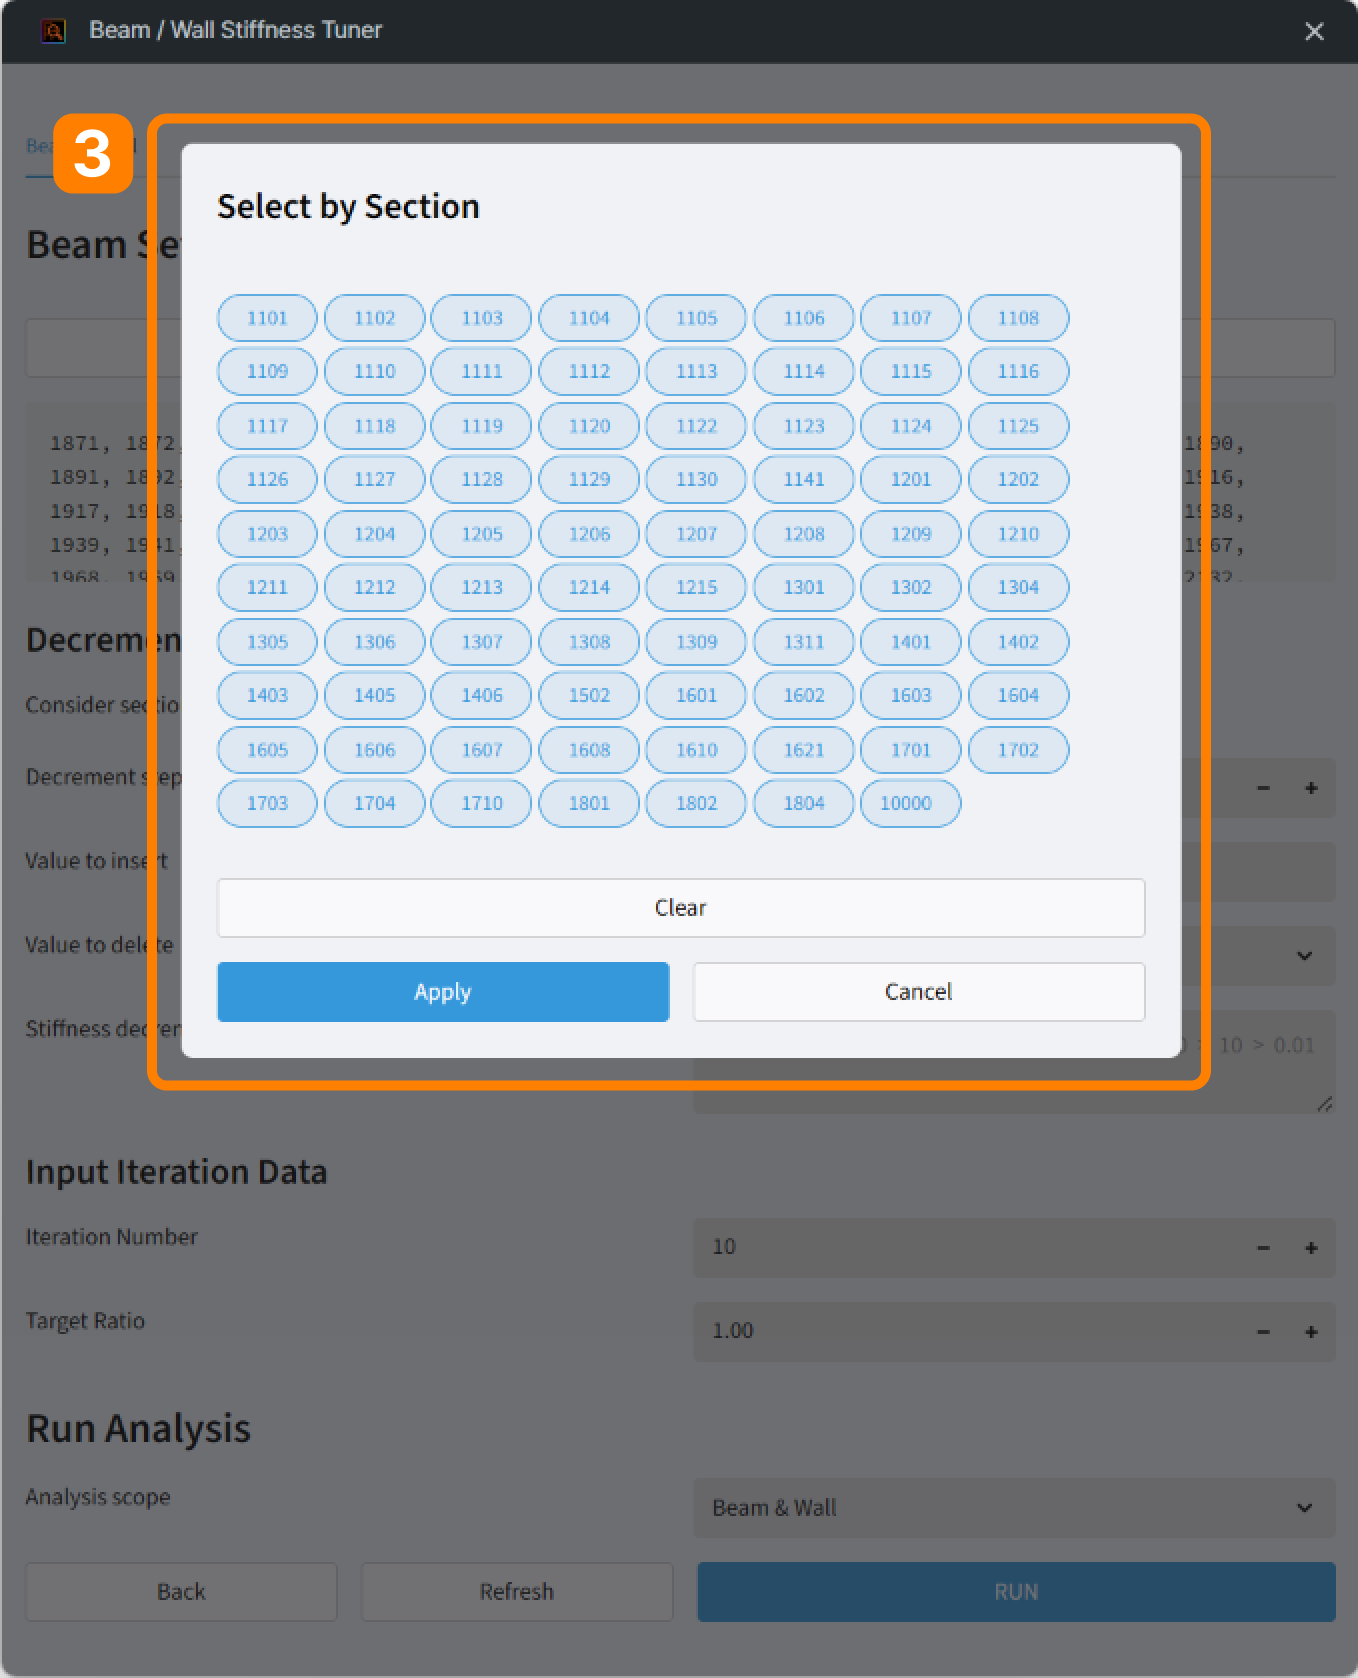Start analysis with RUN button
Viewport: 1358px width, 1678px height.
1016,1592
